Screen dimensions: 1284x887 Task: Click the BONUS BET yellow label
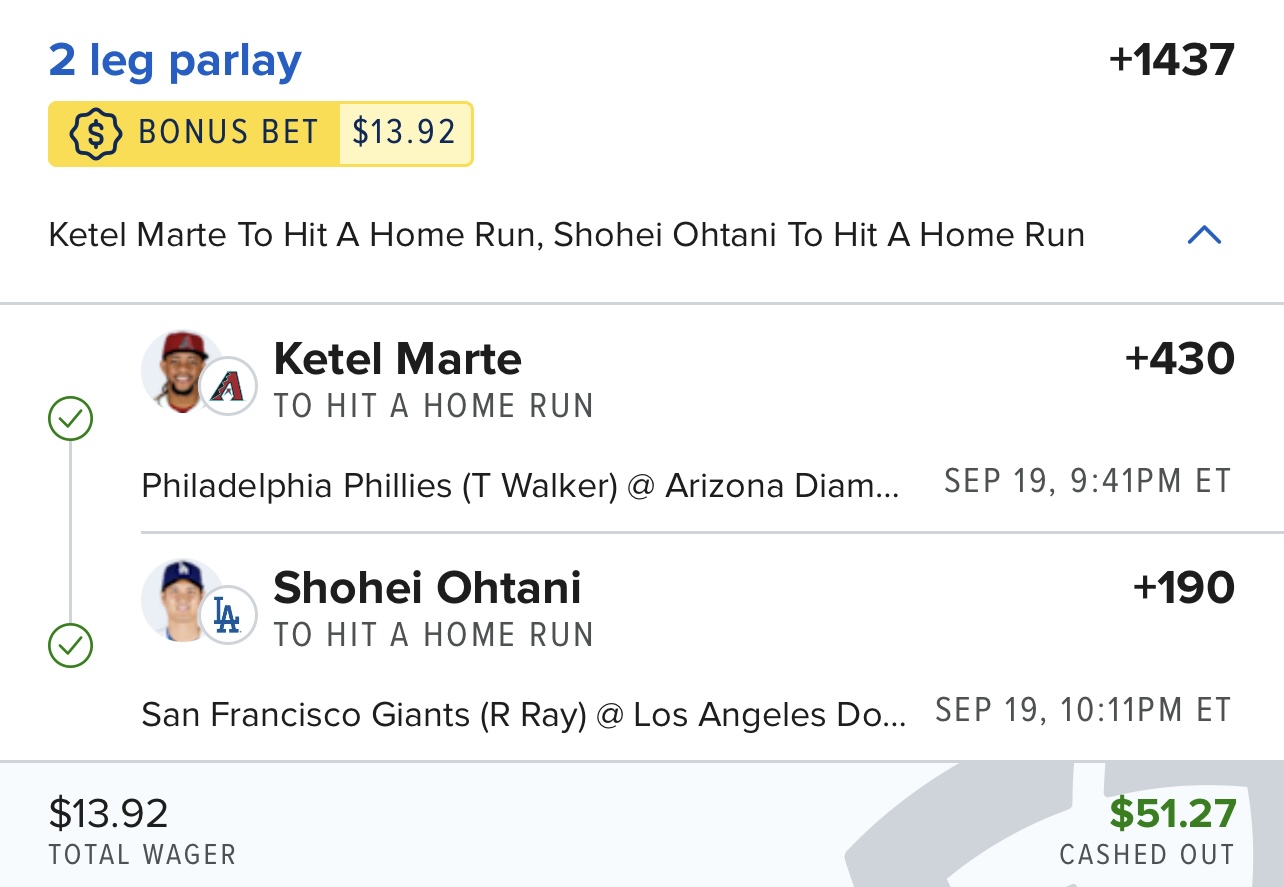pos(228,133)
